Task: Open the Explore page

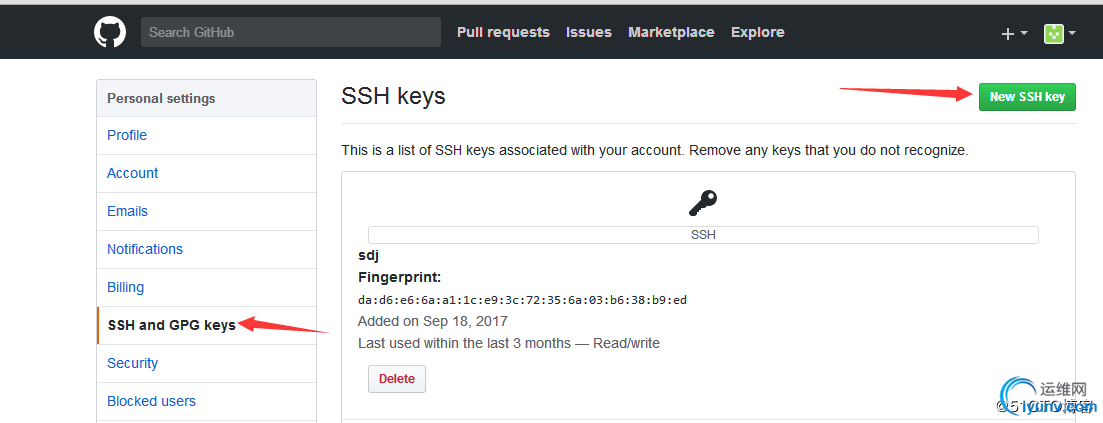Action: coord(758,32)
